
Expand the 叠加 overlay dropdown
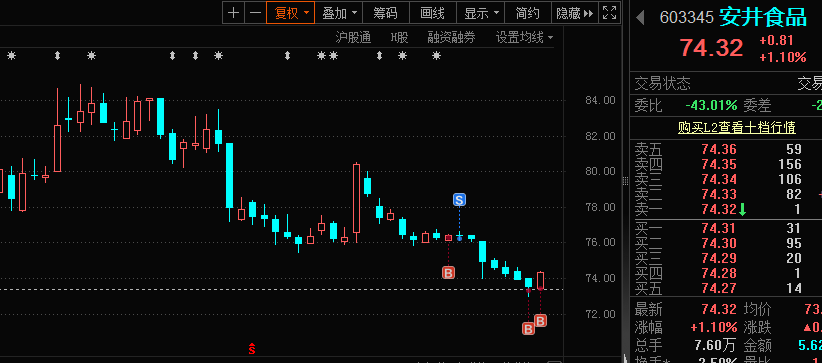tap(339, 13)
